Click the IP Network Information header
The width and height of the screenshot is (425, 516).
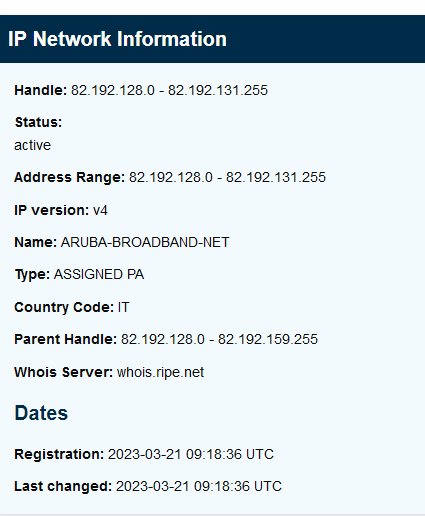(117, 39)
